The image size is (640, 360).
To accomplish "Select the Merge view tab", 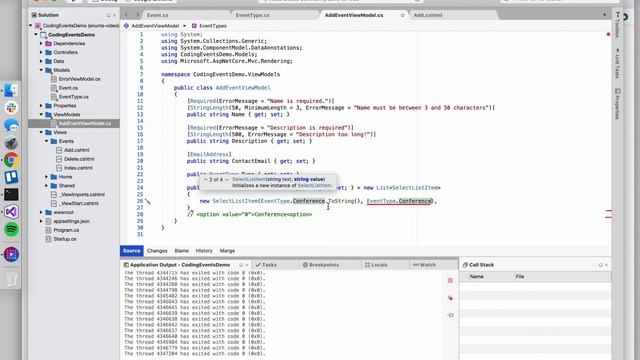I will click(x=227, y=251).
